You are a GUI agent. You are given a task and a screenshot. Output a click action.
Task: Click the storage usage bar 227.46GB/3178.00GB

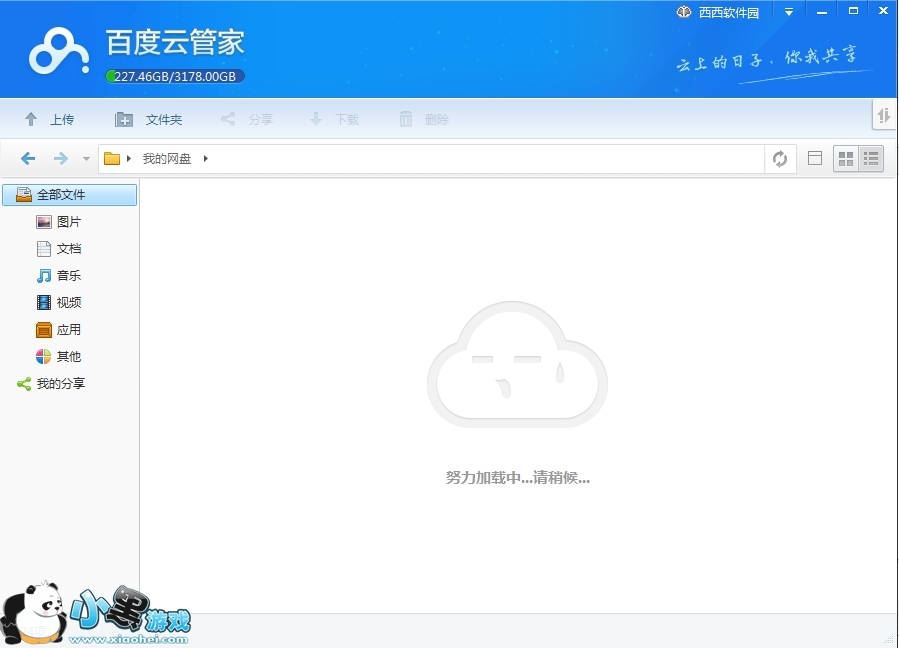175,76
